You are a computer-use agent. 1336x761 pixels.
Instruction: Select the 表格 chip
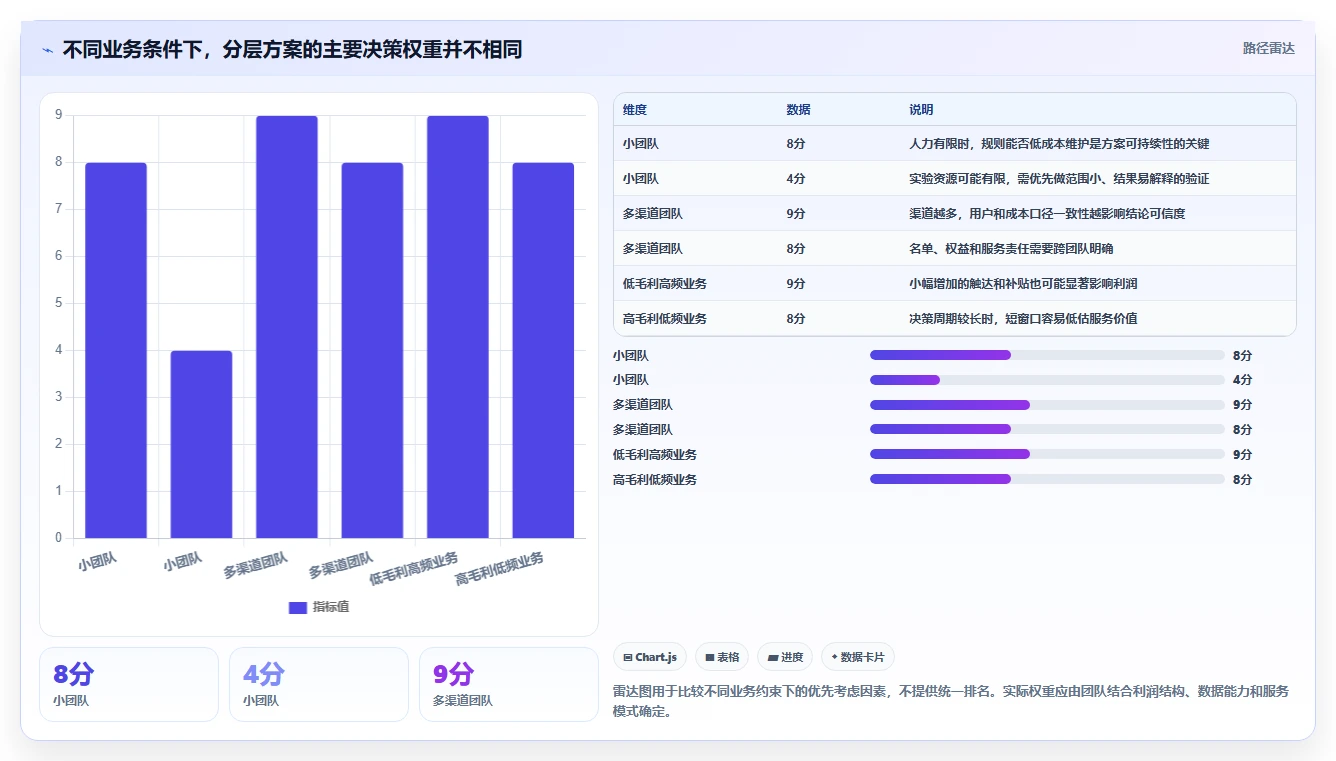(x=722, y=657)
